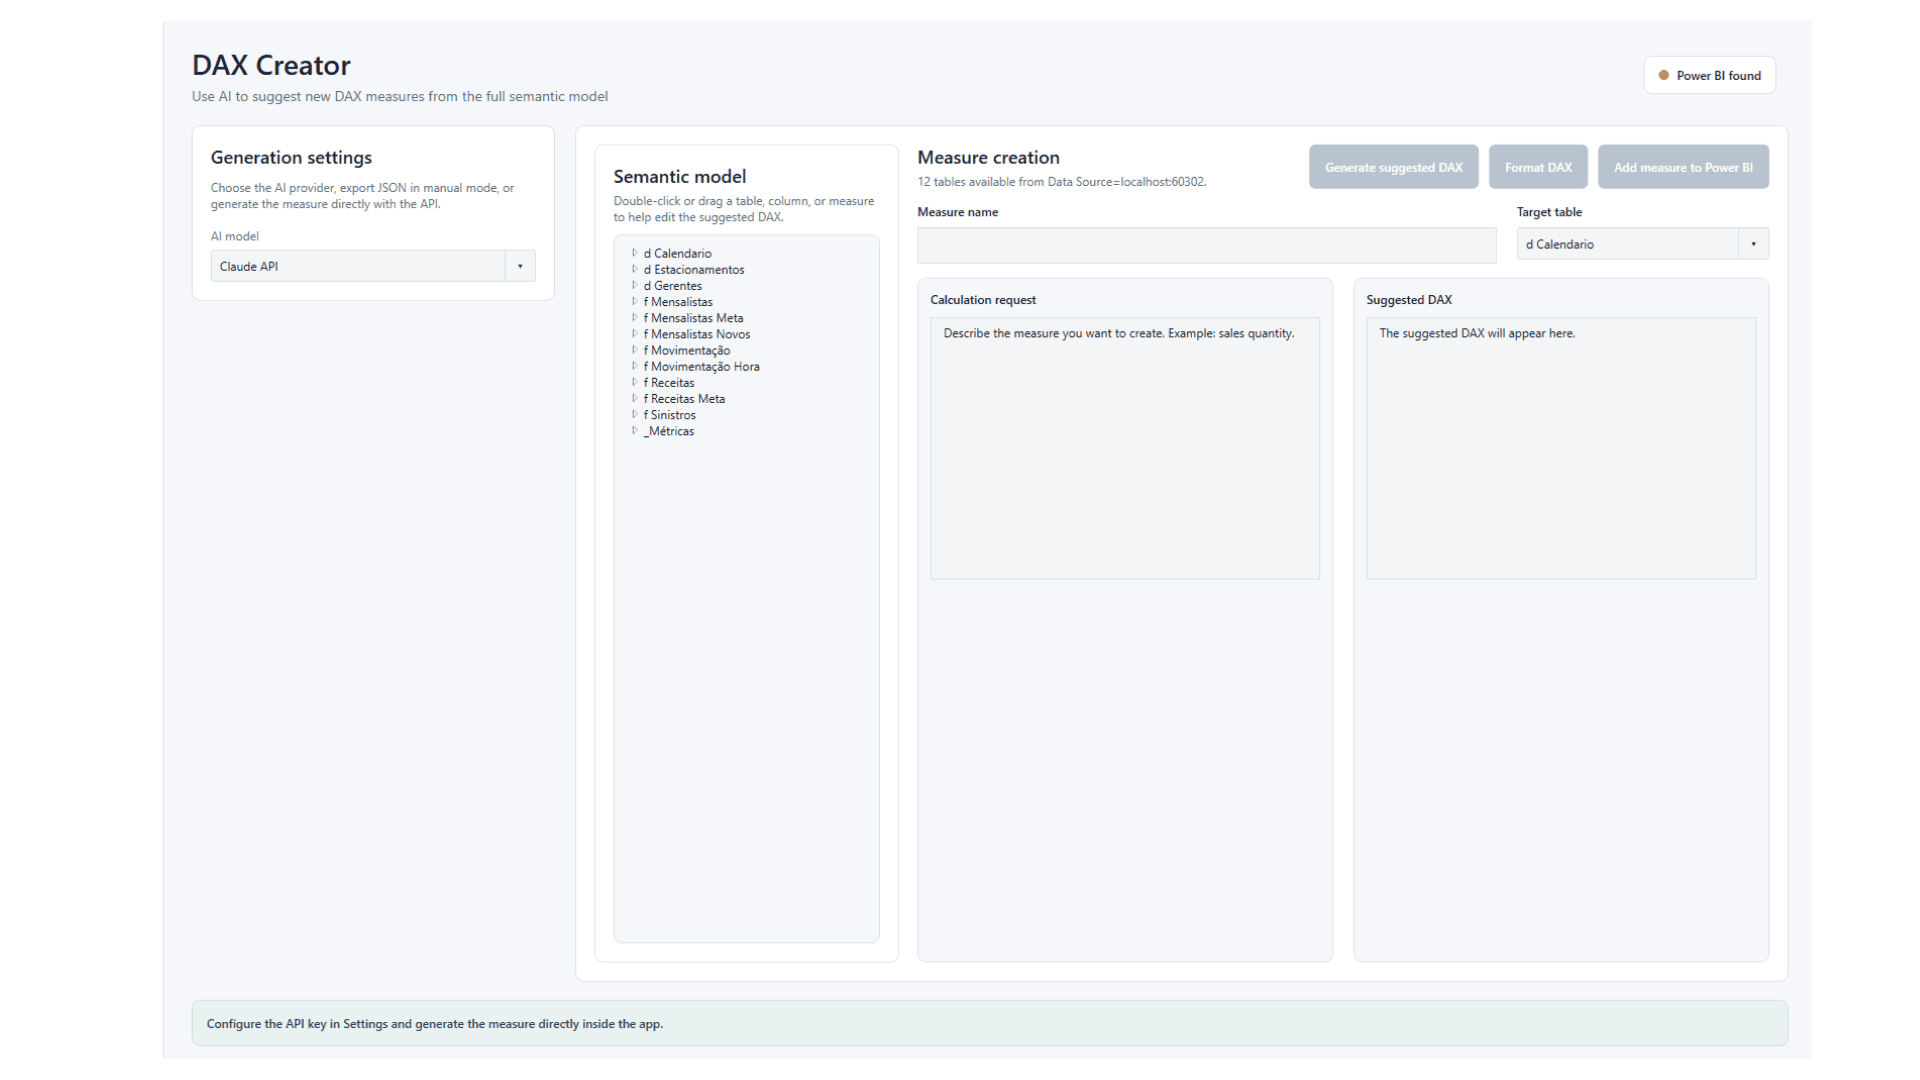Open the AI model dropdown showing Claude API
The height and width of the screenshot is (1080, 1920).
click(x=373, y=266)
